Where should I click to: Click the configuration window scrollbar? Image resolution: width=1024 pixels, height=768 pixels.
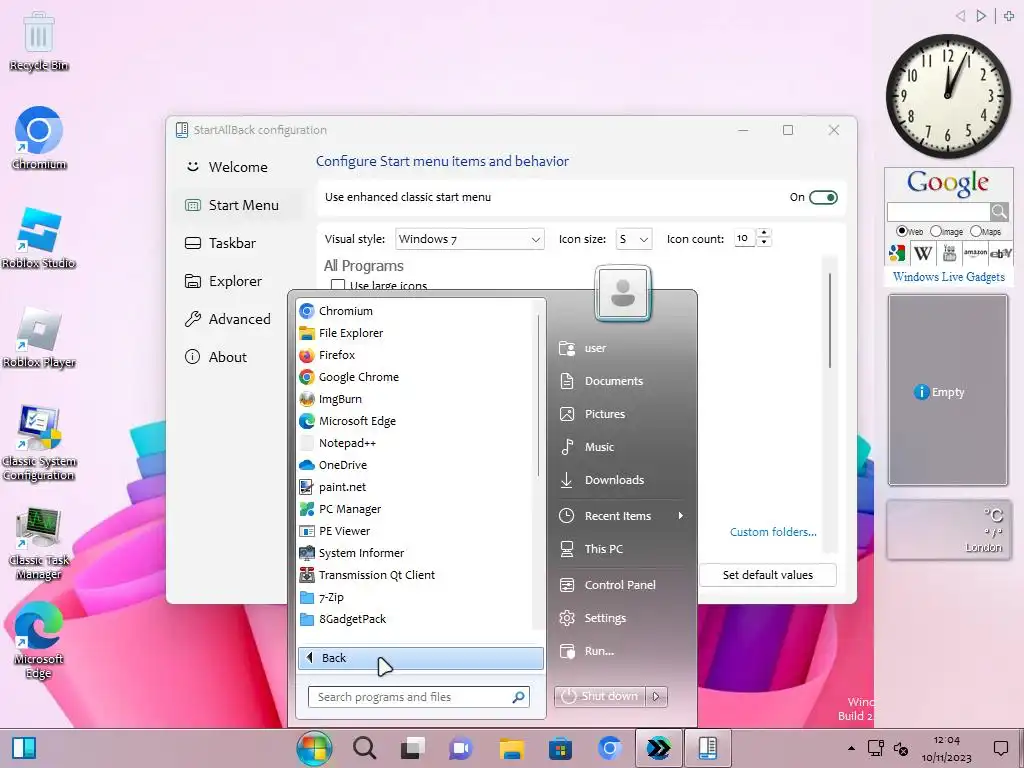830,320
